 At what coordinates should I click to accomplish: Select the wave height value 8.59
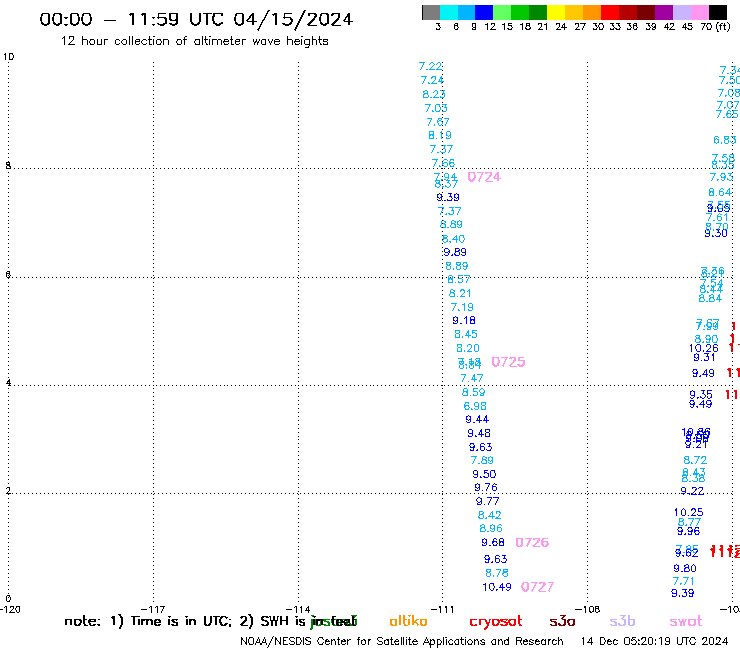point(473,392)
